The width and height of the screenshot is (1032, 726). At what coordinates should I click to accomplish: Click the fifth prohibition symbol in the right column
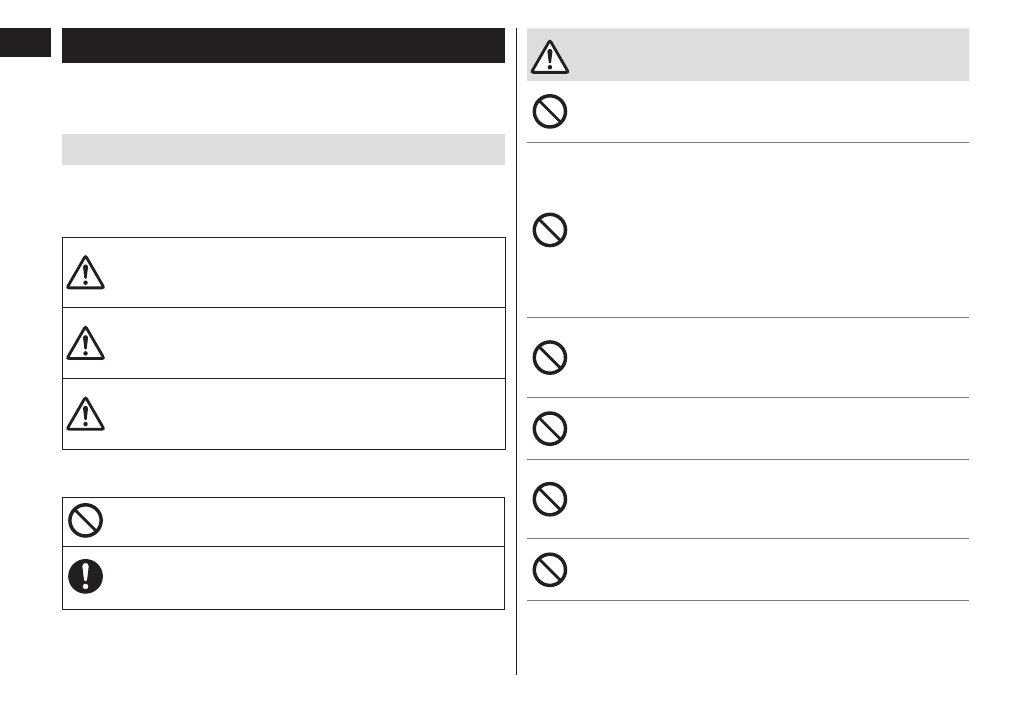[550, 499]
